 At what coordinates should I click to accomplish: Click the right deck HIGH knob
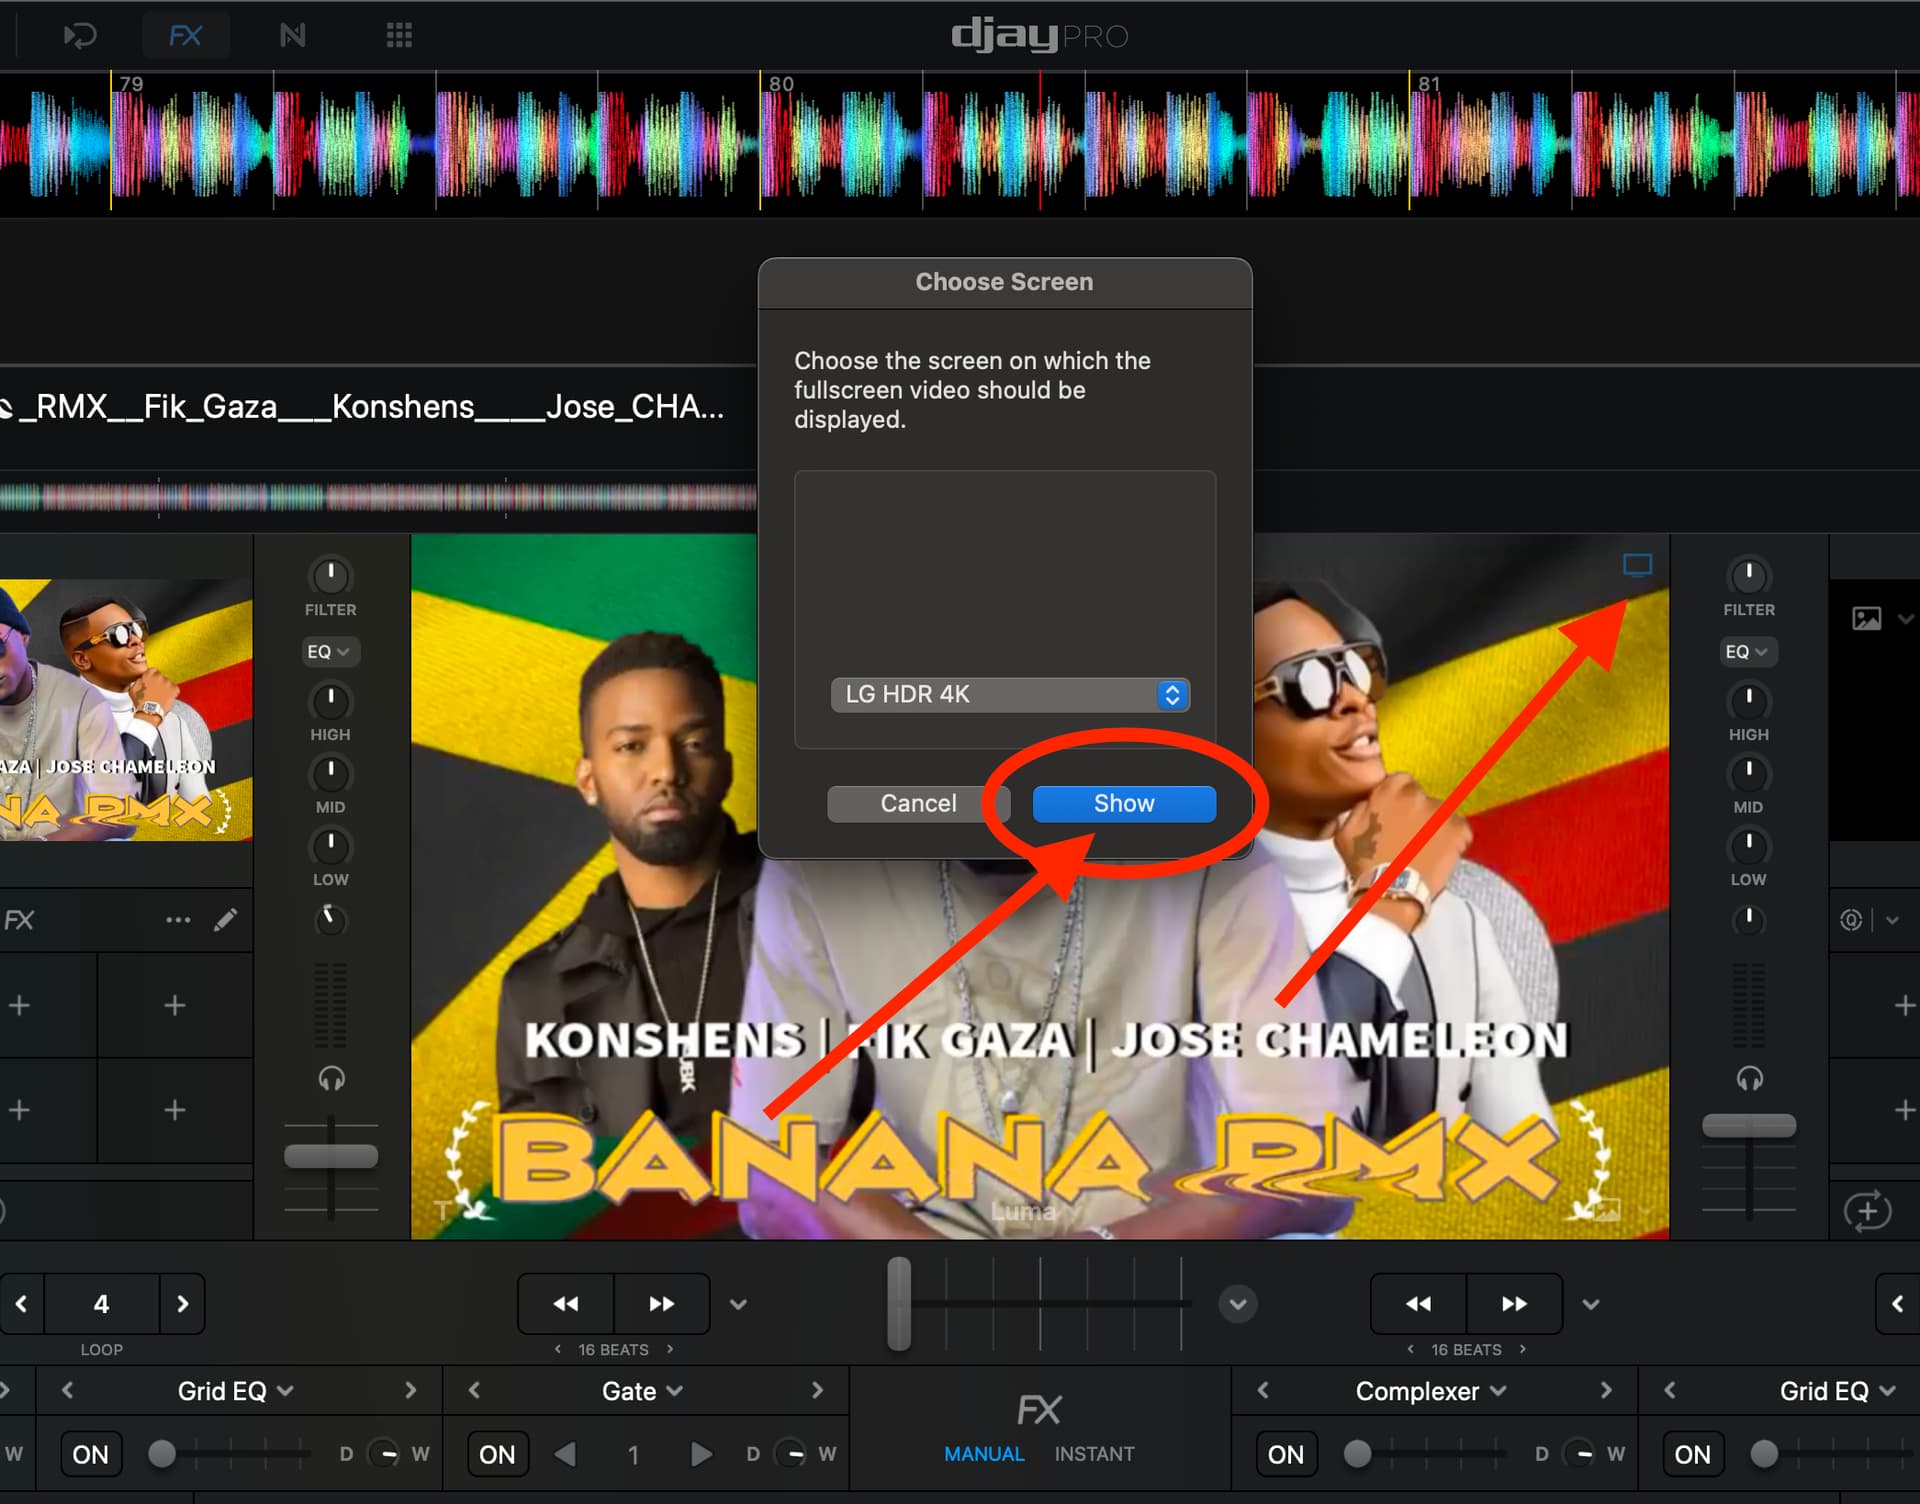click(x=1748, y=701)
